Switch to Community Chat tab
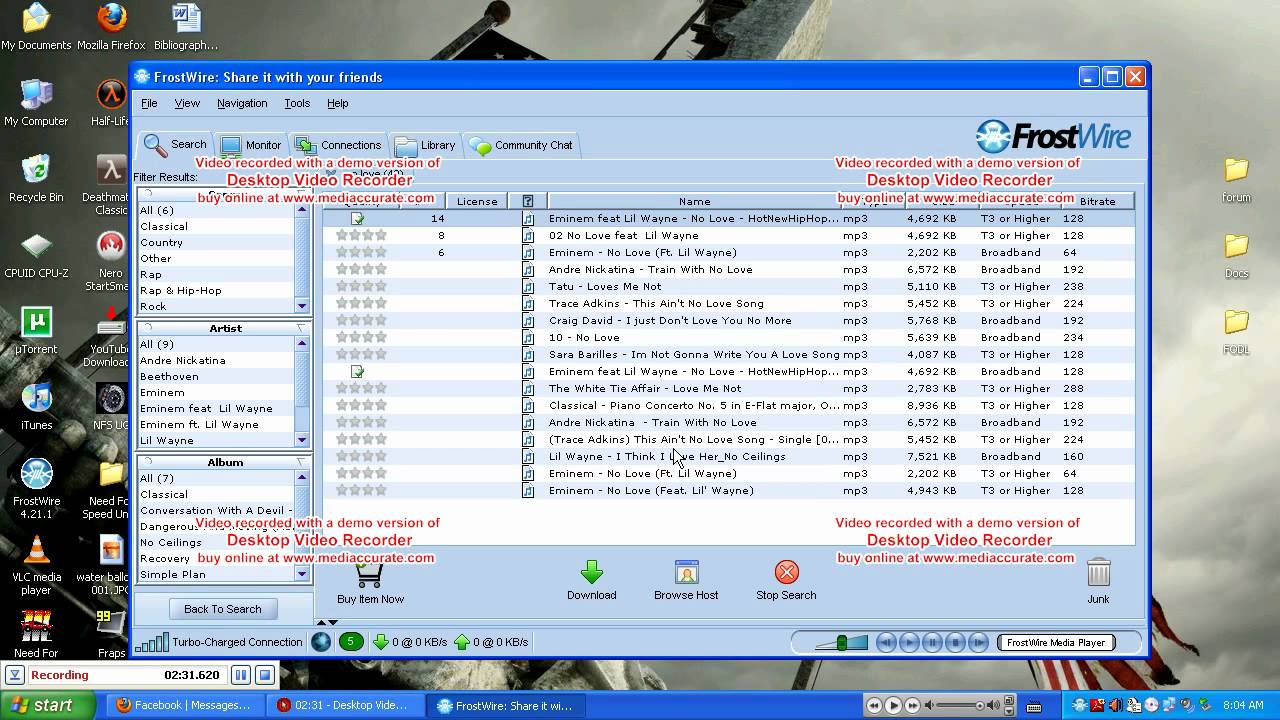Image resolution: width=1280 pixels, height=720 pixels. coord(521,145)
